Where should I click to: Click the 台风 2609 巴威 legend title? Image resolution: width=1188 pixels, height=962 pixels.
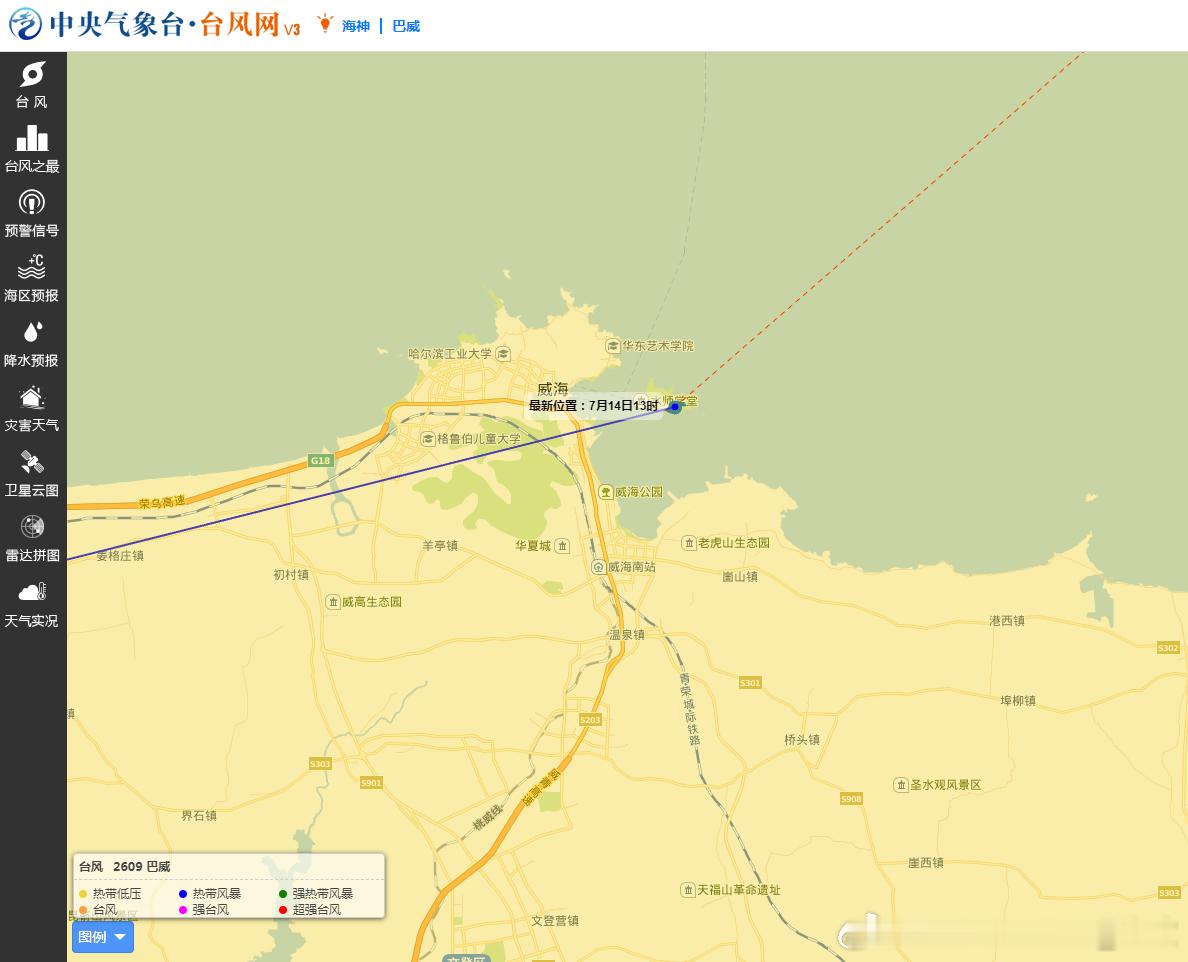point(125,867)
